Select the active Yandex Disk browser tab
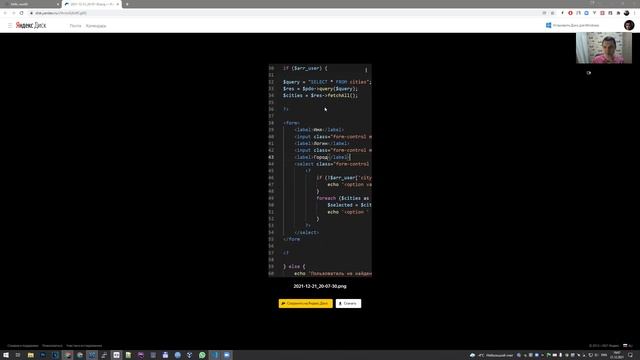640x360 pixels. pyautogui.click(x=92, y=4)
